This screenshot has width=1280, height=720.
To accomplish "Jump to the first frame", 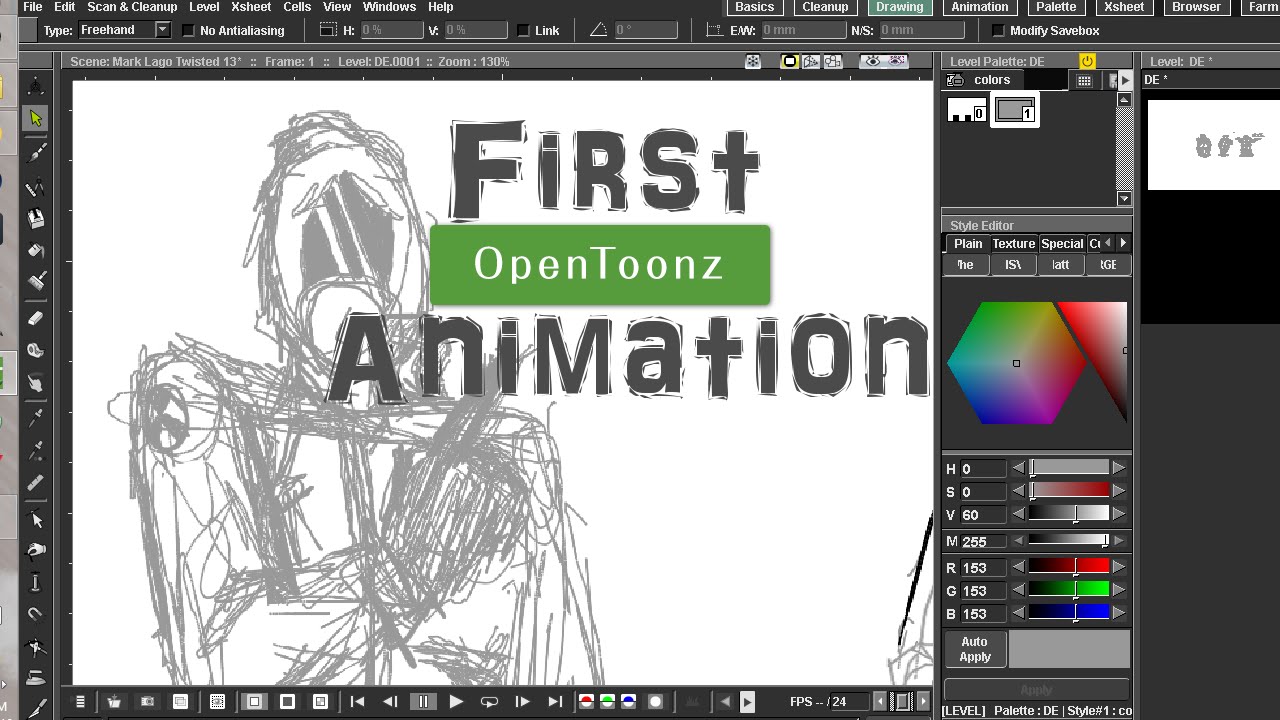I will (x=357, y=702).
